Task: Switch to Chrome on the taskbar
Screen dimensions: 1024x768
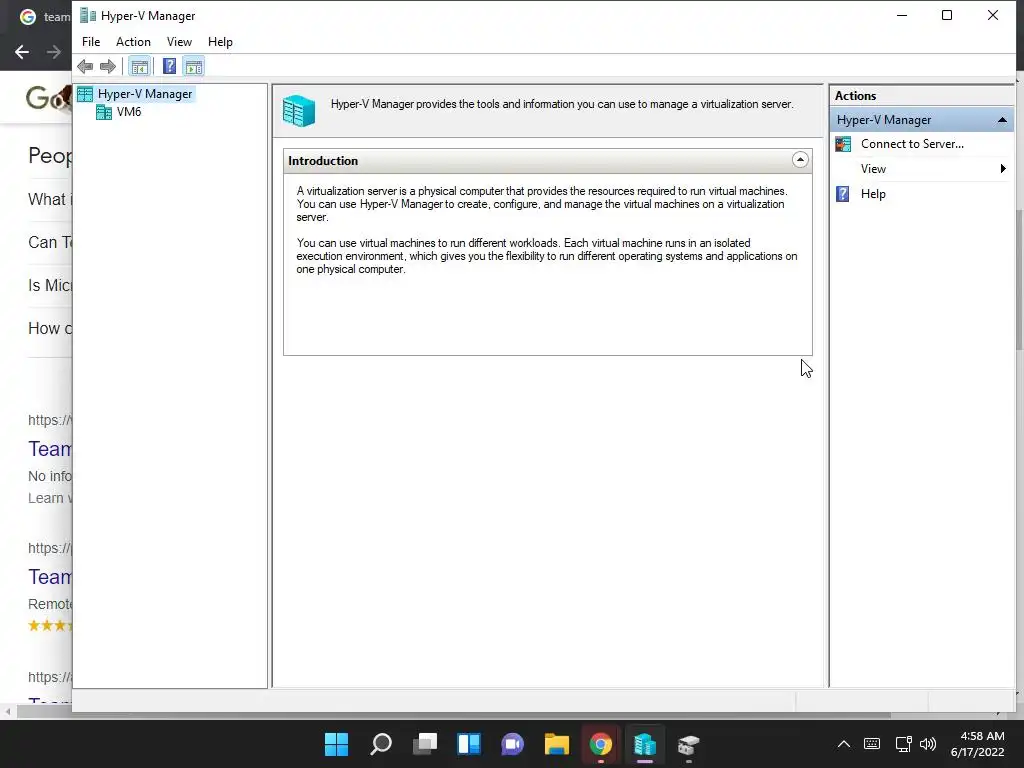Action: pyautogui.click(x=601, y=744)
